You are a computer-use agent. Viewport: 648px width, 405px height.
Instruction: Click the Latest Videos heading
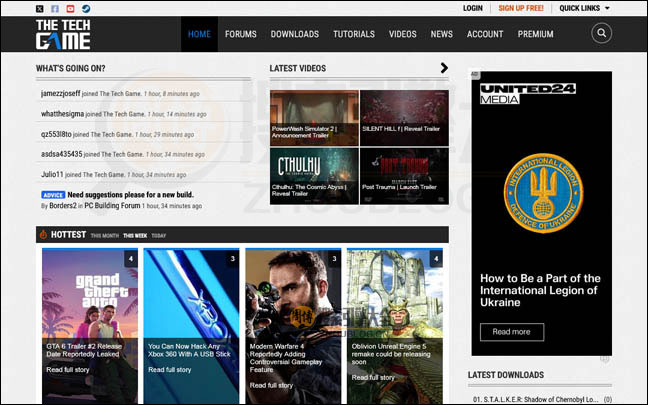298,68
